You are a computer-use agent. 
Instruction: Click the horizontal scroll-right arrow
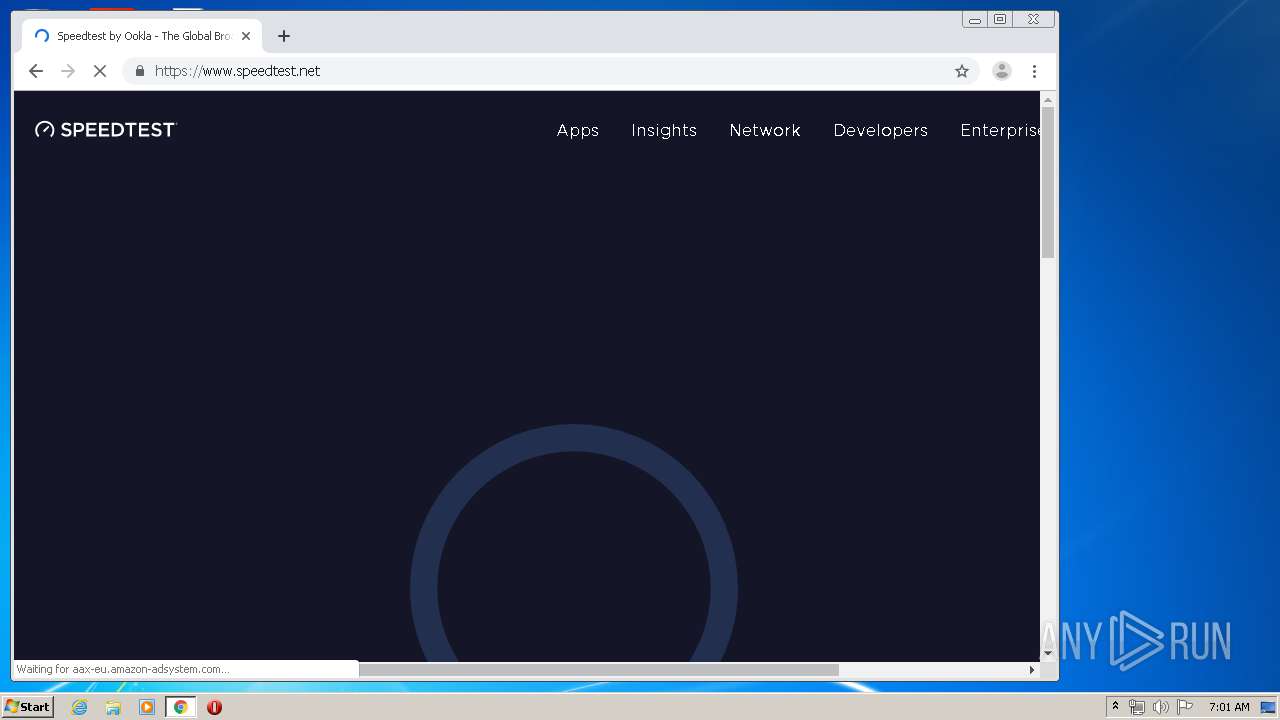click(x=1033, y=670)
